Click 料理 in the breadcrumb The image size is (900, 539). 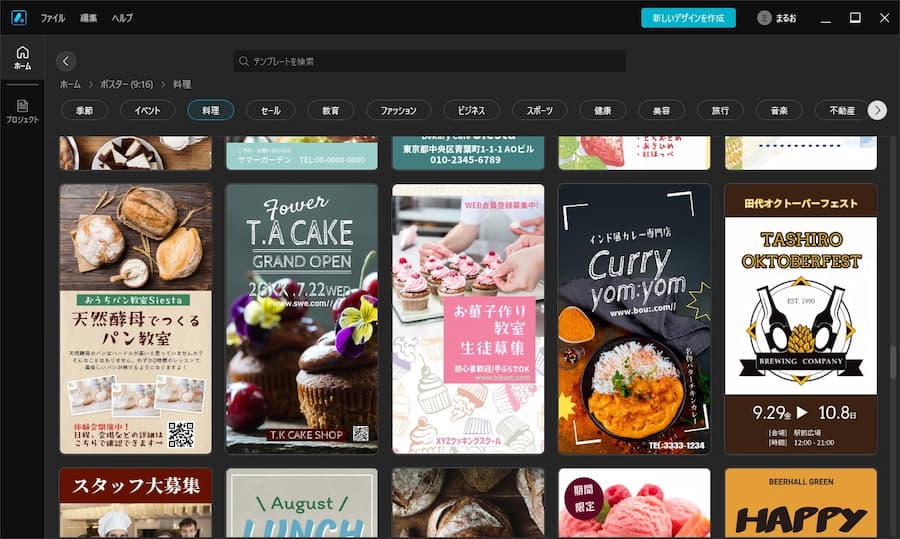click(x=183, y=84)
